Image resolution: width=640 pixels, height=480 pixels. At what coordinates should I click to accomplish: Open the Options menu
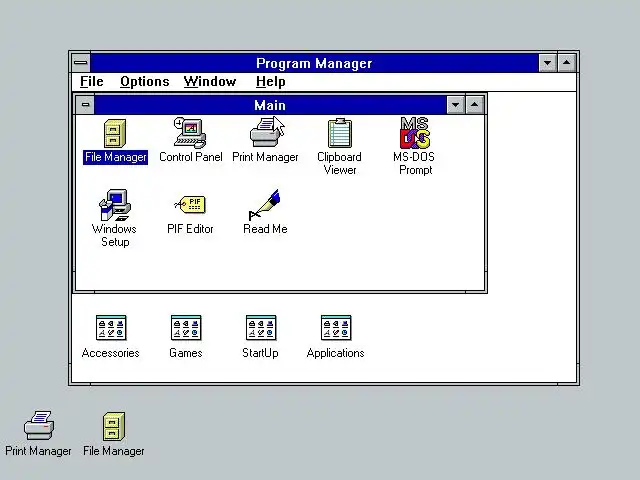pos(144,82)
